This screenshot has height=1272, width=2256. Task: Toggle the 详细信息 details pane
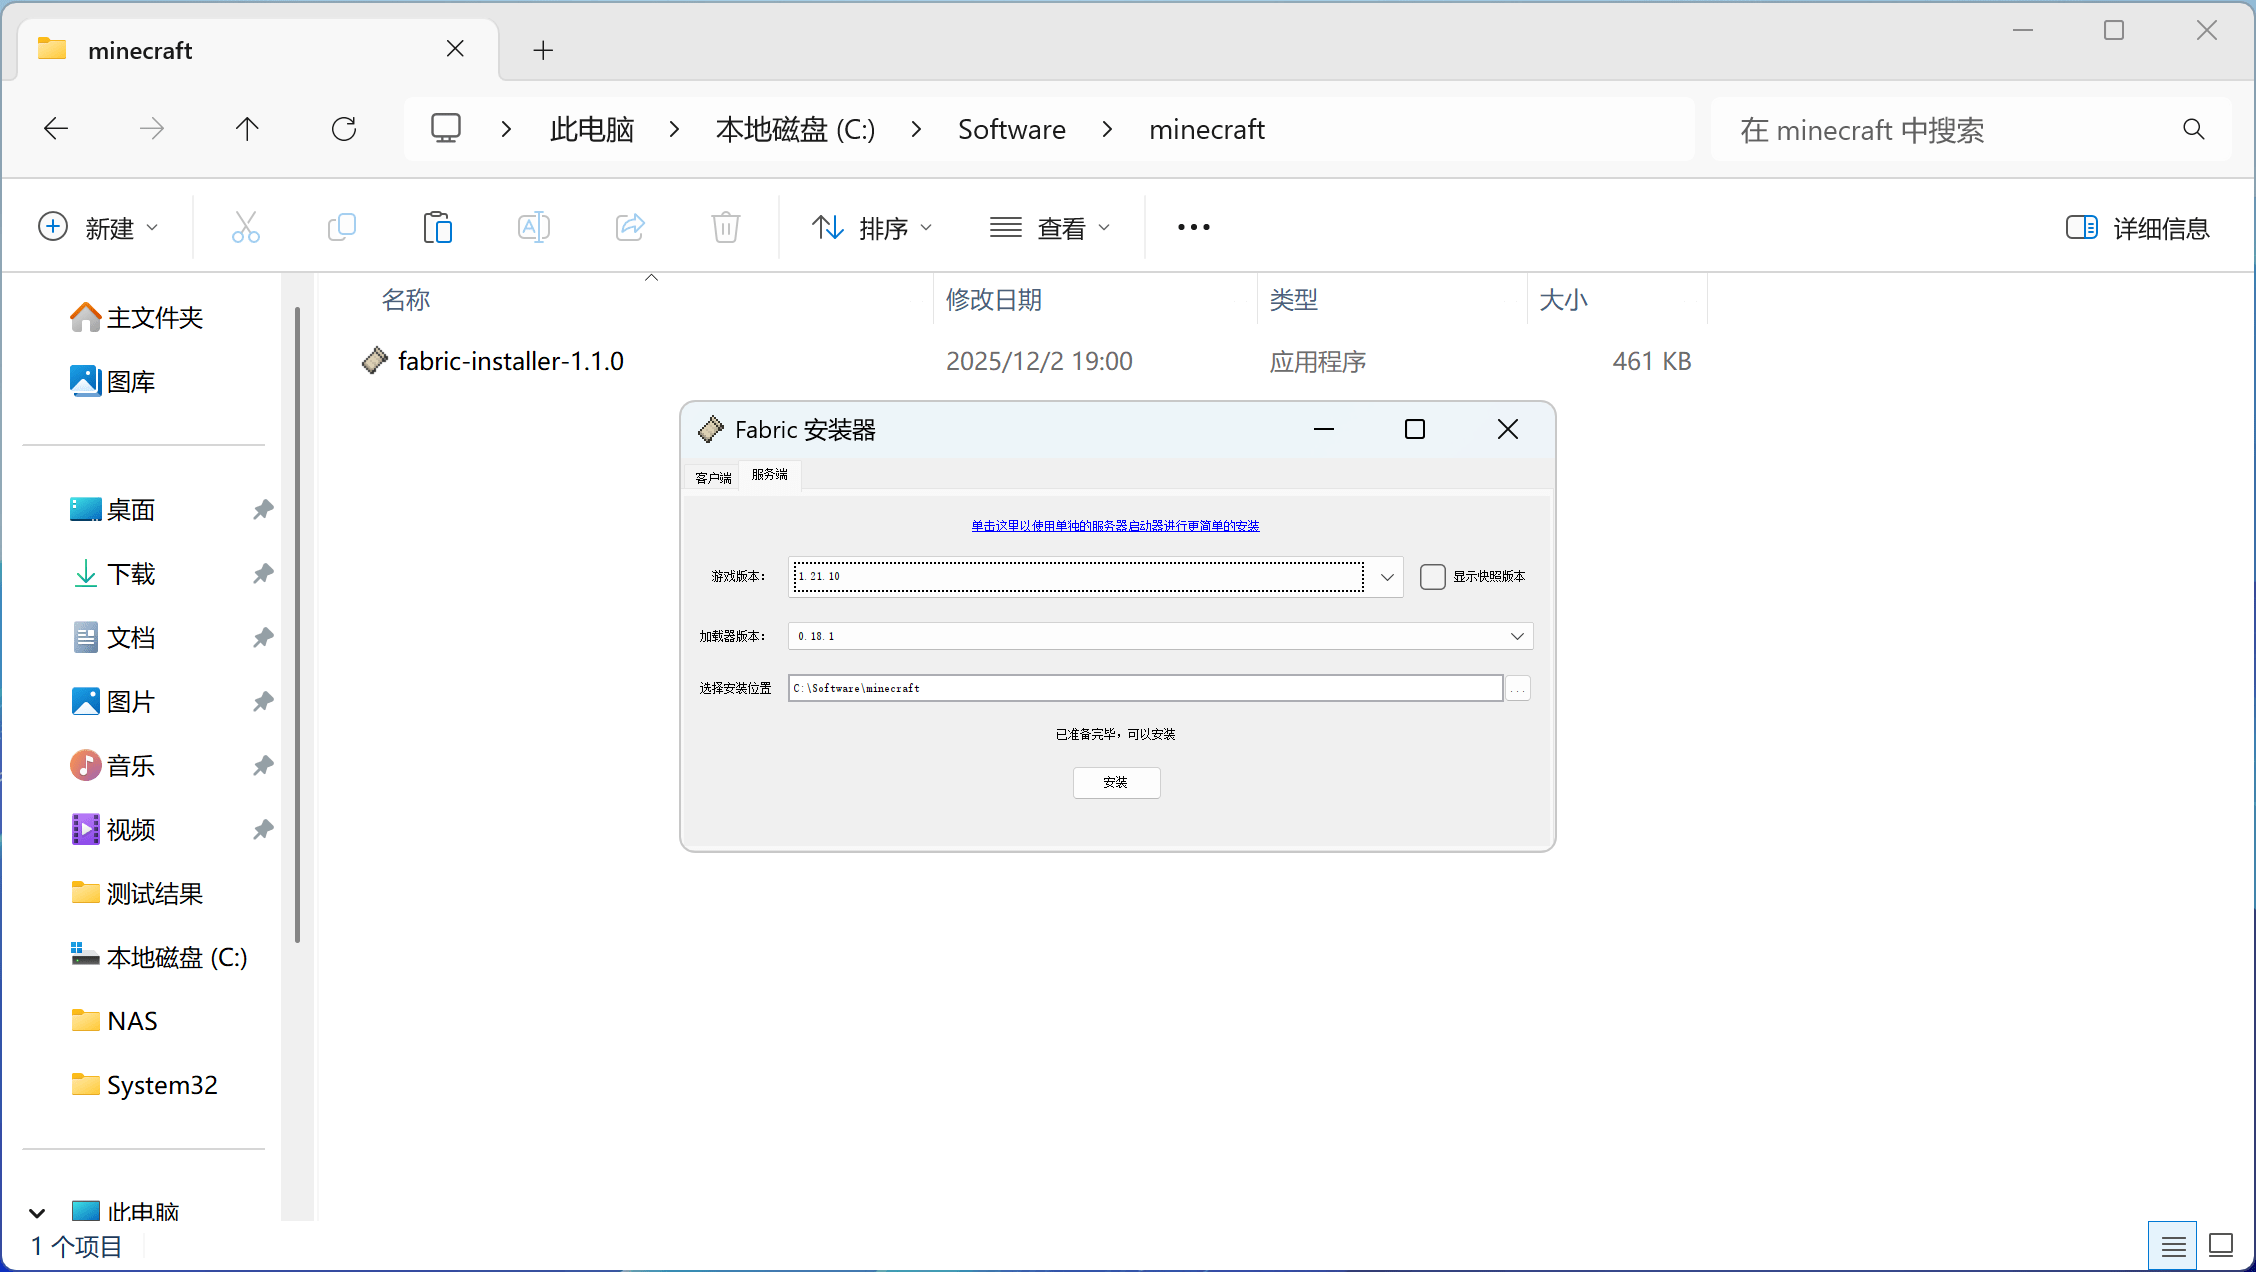[x=2137, y=228]
